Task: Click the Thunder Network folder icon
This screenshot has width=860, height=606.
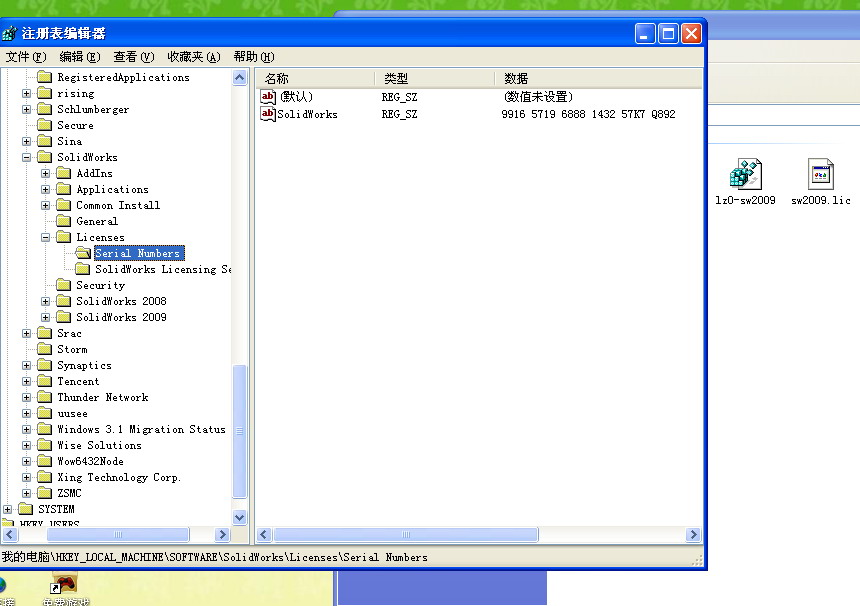Action: tap(44, 397)
